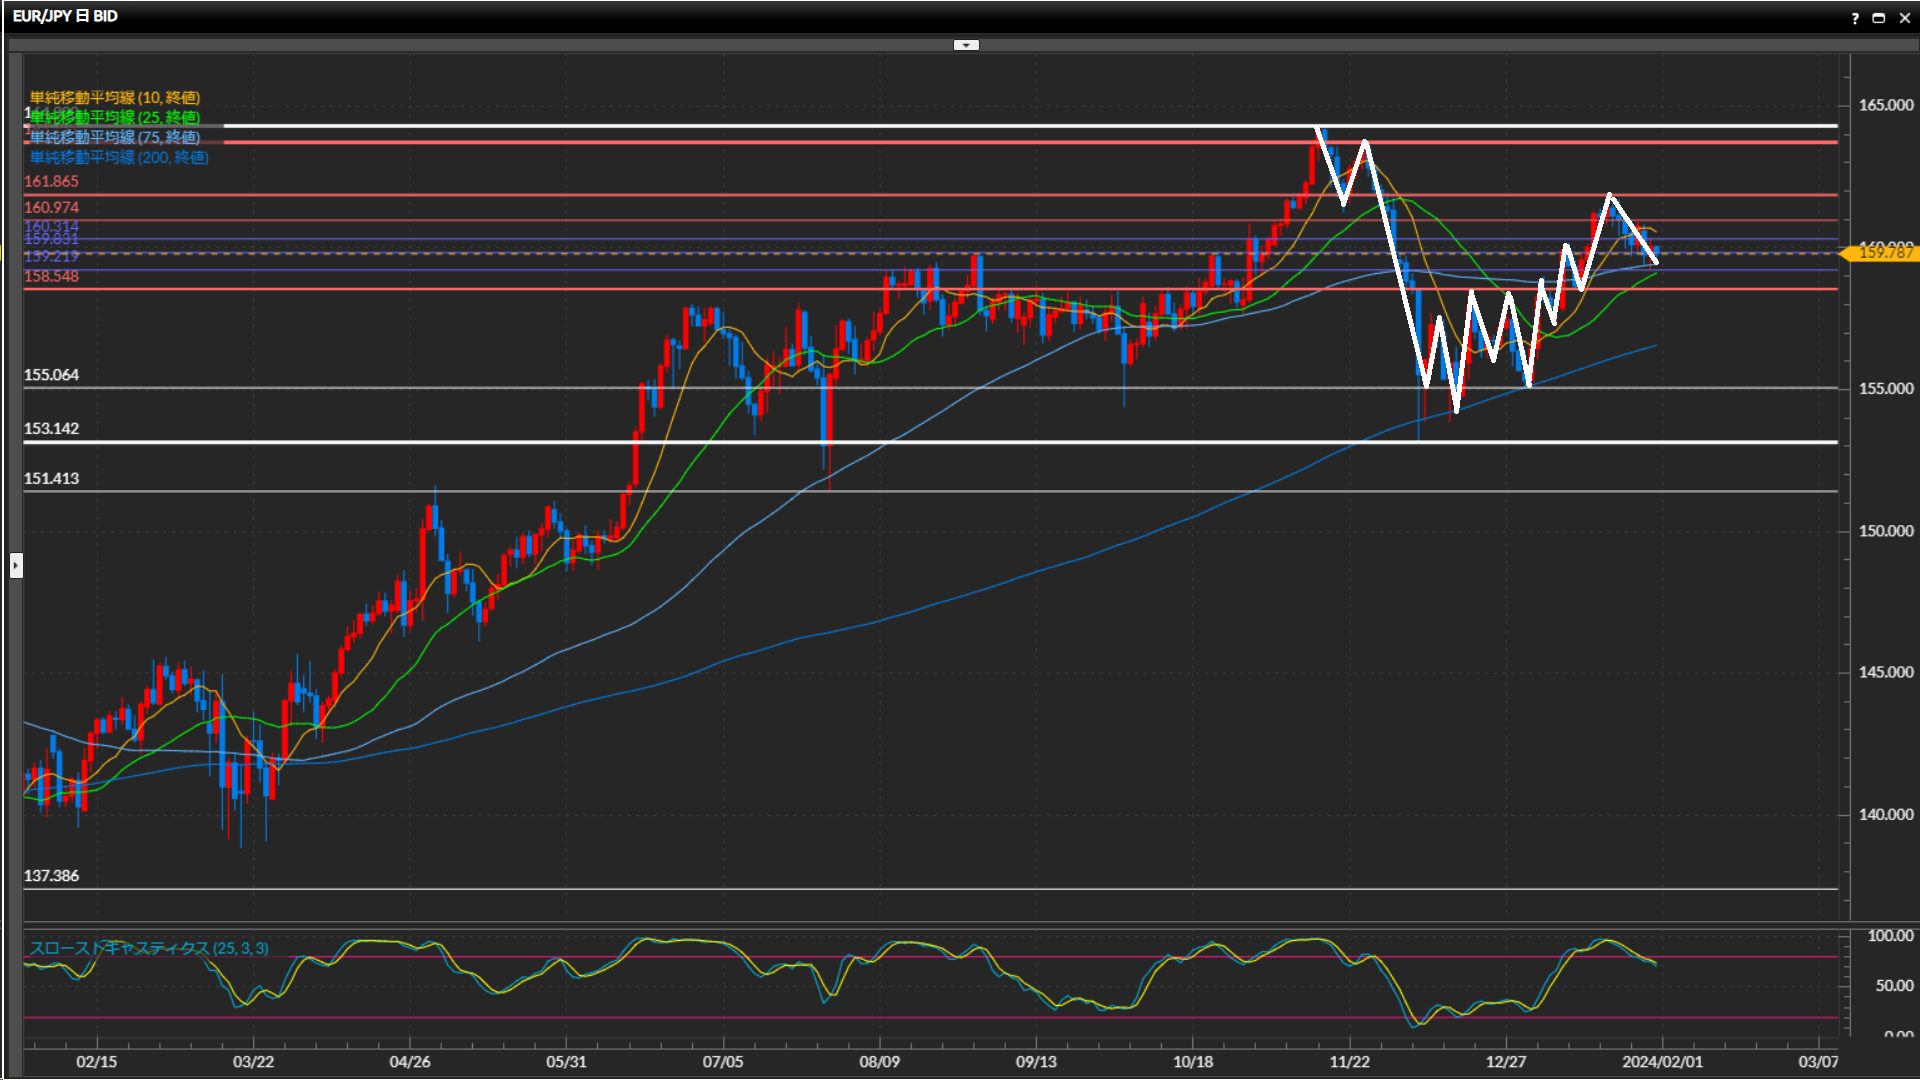The width and height of the screenshot is (1920, 1080).
Task: Select the 200-period blue moving average label
Action: tap(119, 157)
